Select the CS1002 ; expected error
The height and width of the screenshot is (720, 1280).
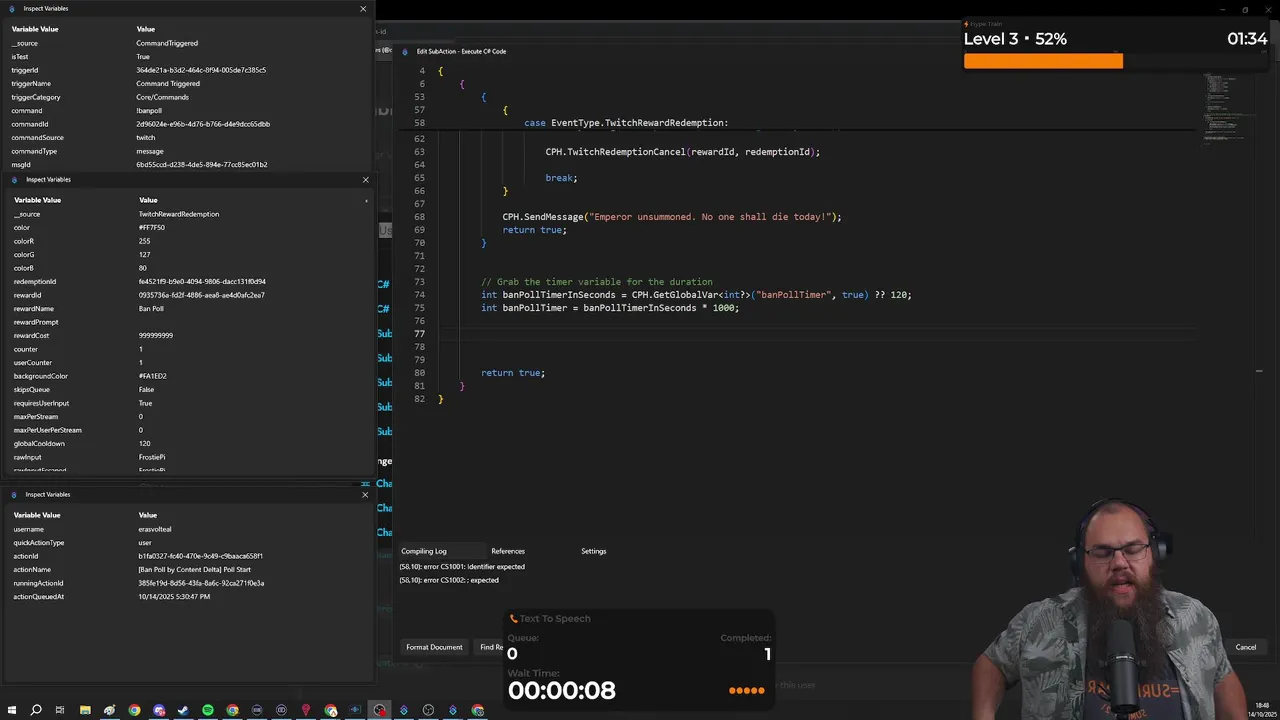tap(449, 580)
